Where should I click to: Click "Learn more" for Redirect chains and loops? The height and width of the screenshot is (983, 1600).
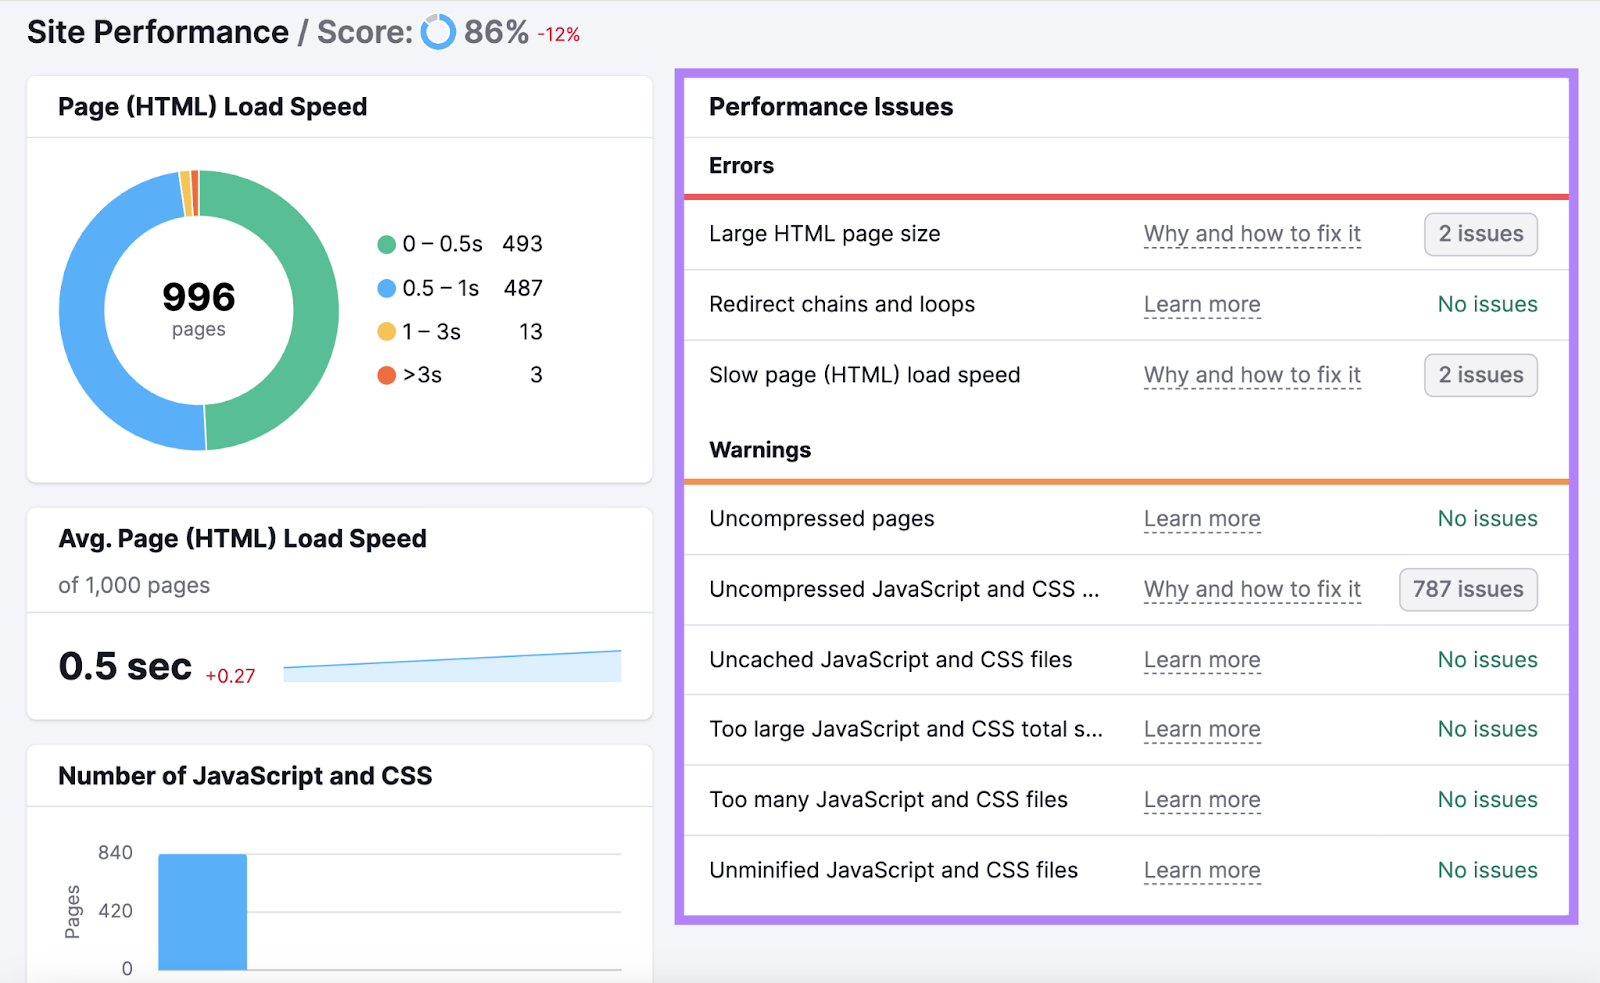click(x=1201, y=304)
